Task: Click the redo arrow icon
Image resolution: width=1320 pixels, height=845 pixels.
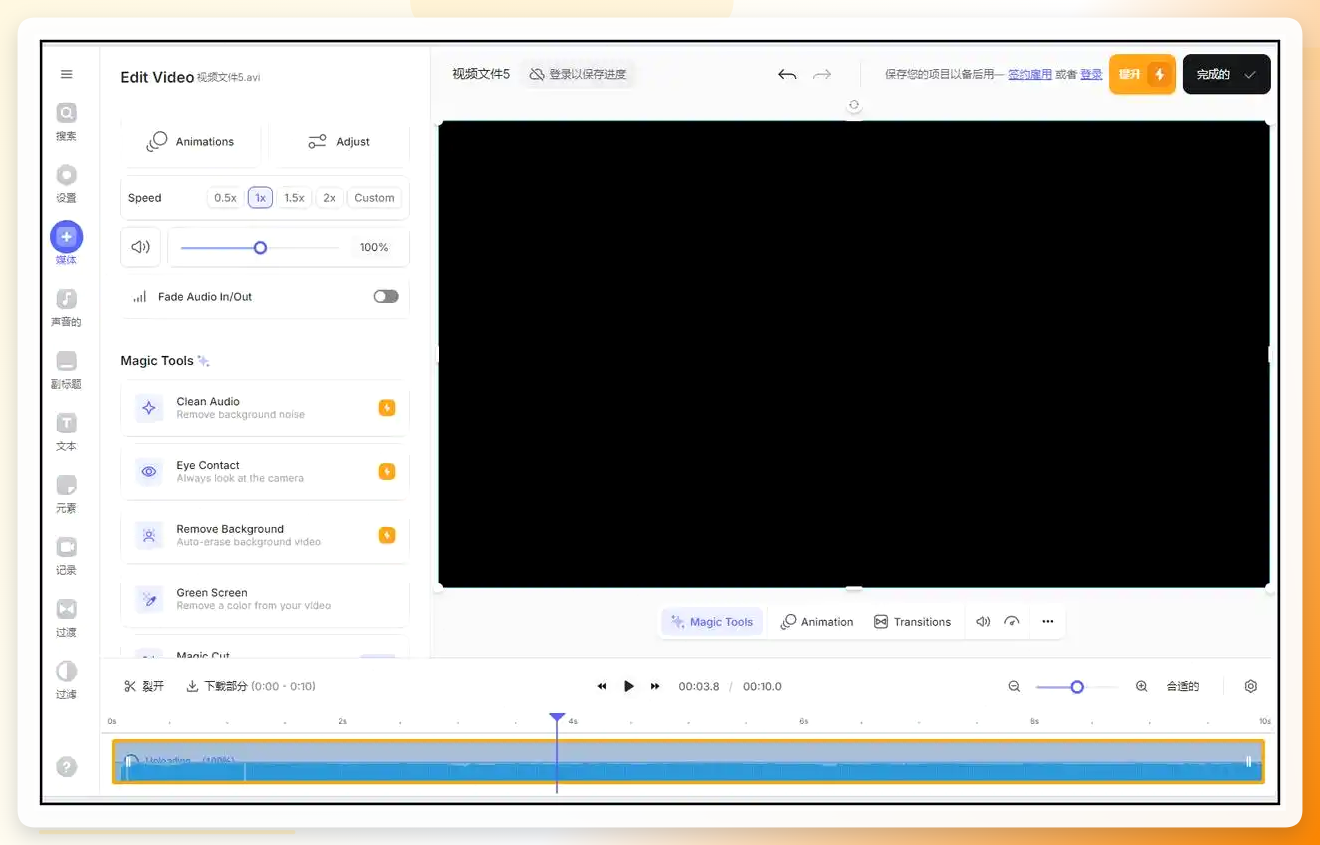Action: [x=822, y=75]
